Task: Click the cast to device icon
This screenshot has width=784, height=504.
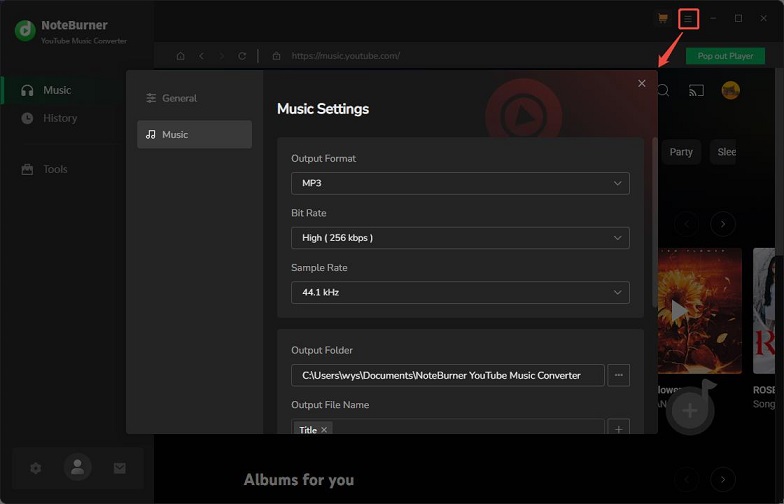Action: (x=696, y=90)
